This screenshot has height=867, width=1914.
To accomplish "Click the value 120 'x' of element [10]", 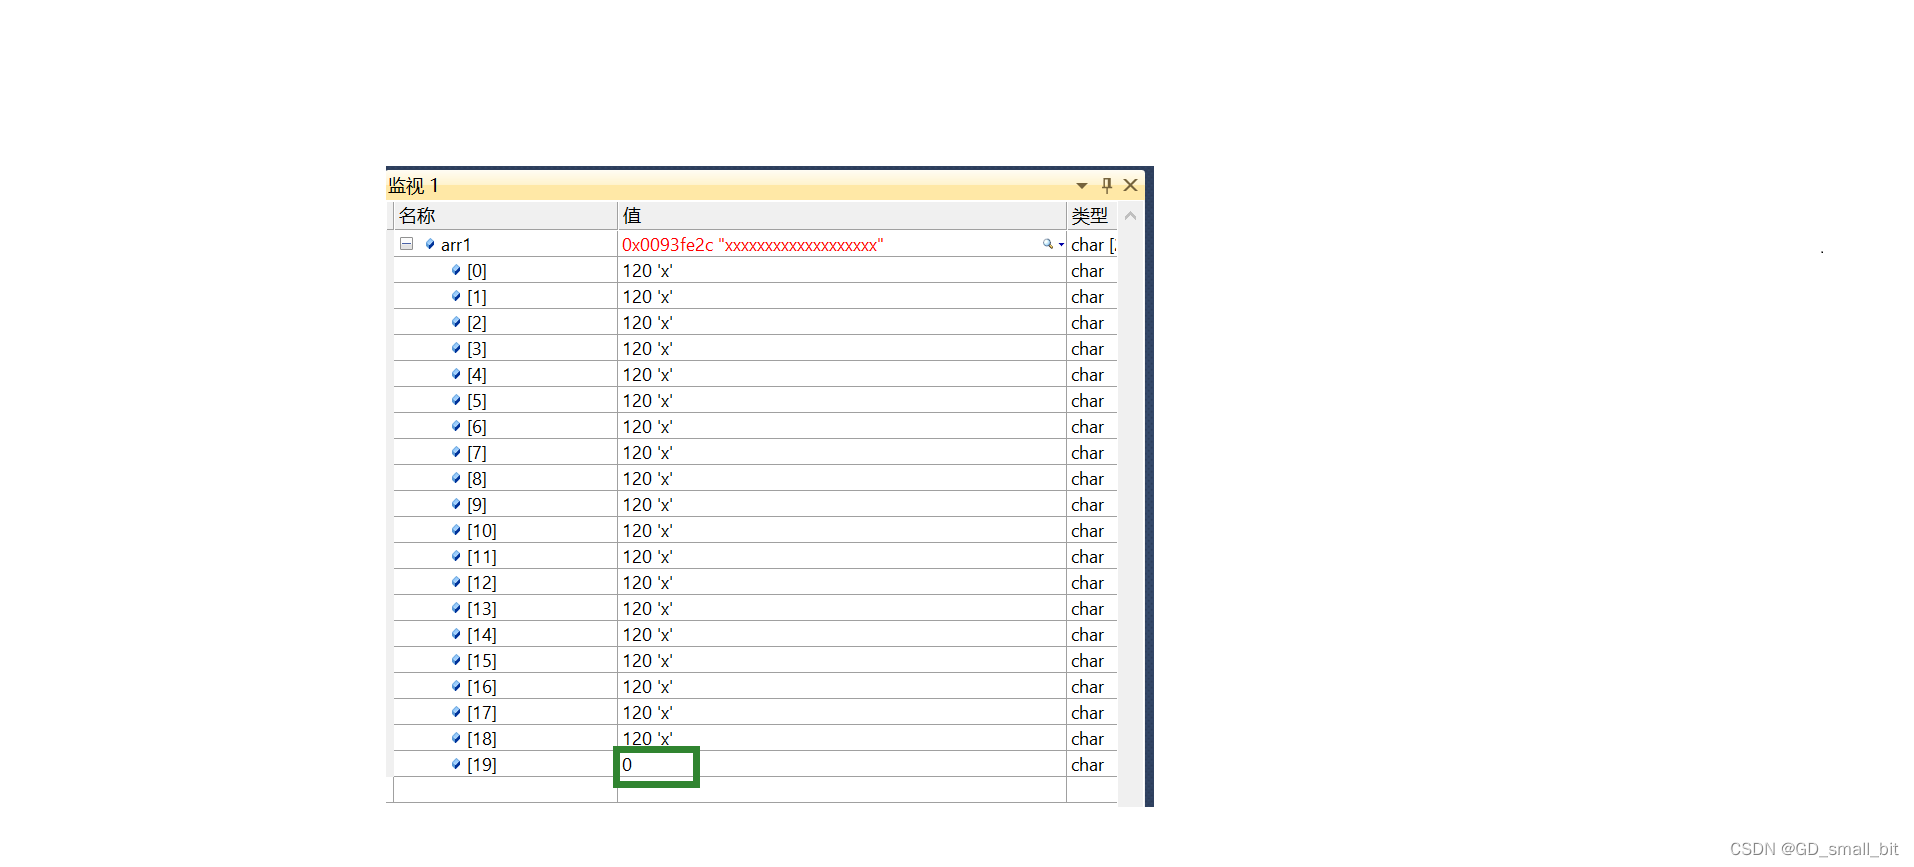I will point(647,531).
